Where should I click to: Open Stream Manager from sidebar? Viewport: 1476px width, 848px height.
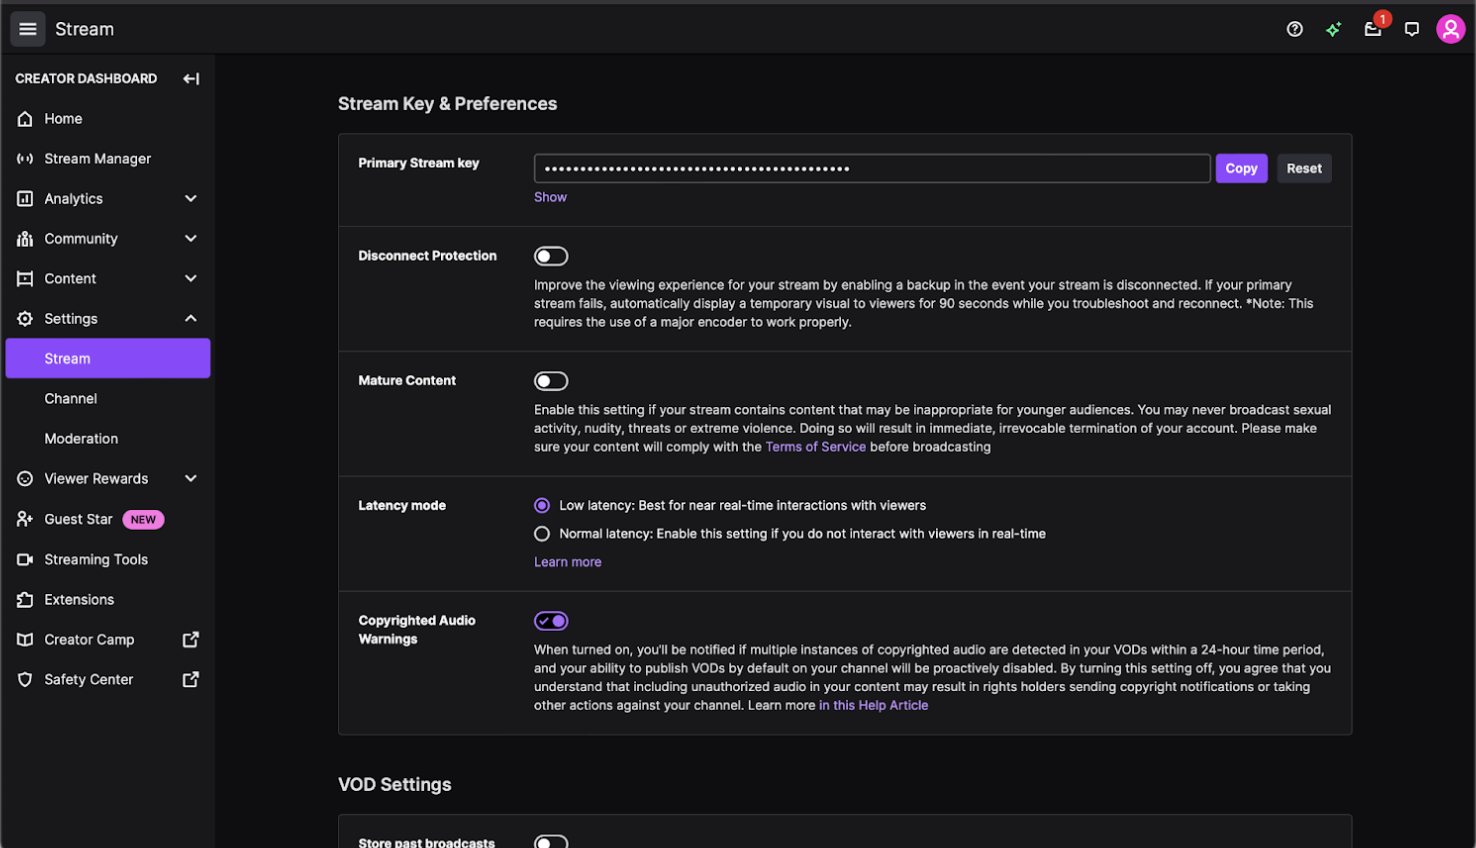(x=97, y=158)
